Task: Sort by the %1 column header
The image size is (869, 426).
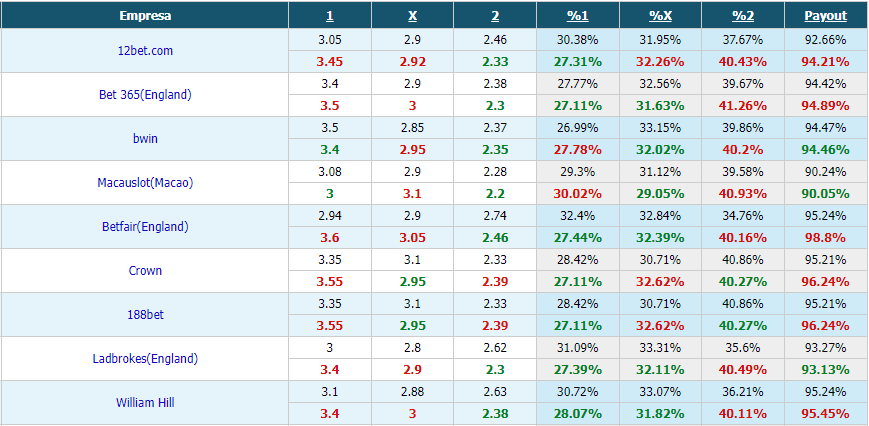Action: 577,16
